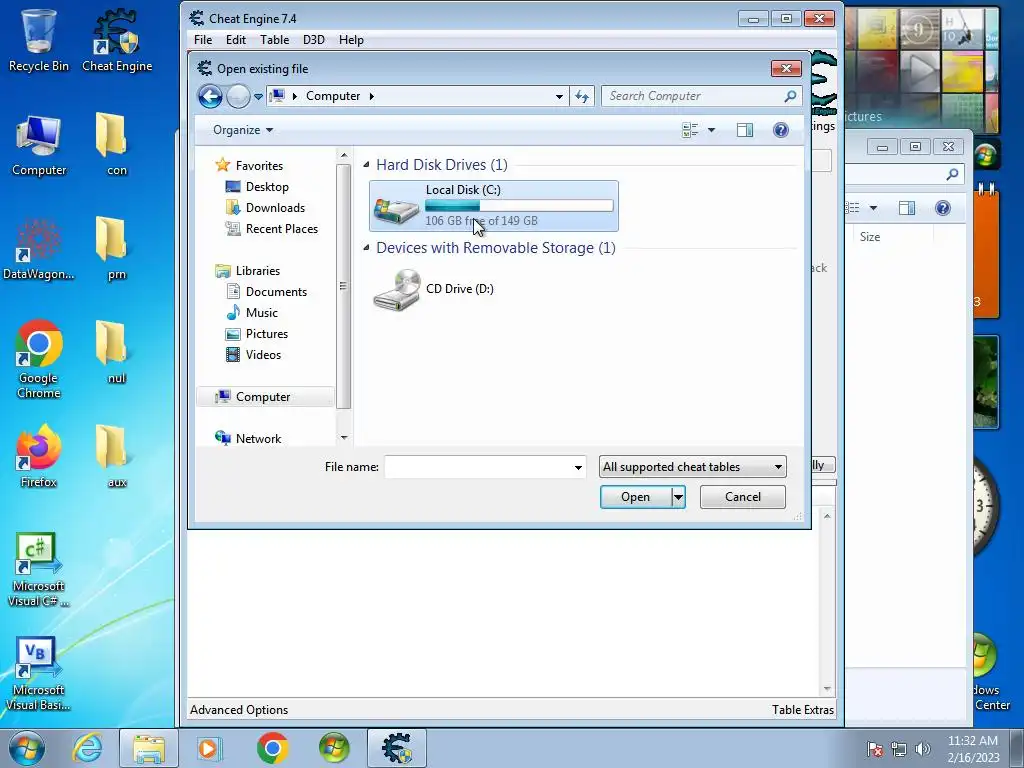Open the File menu in Cheat Engine
The image size is (1024, 768).
203,40
